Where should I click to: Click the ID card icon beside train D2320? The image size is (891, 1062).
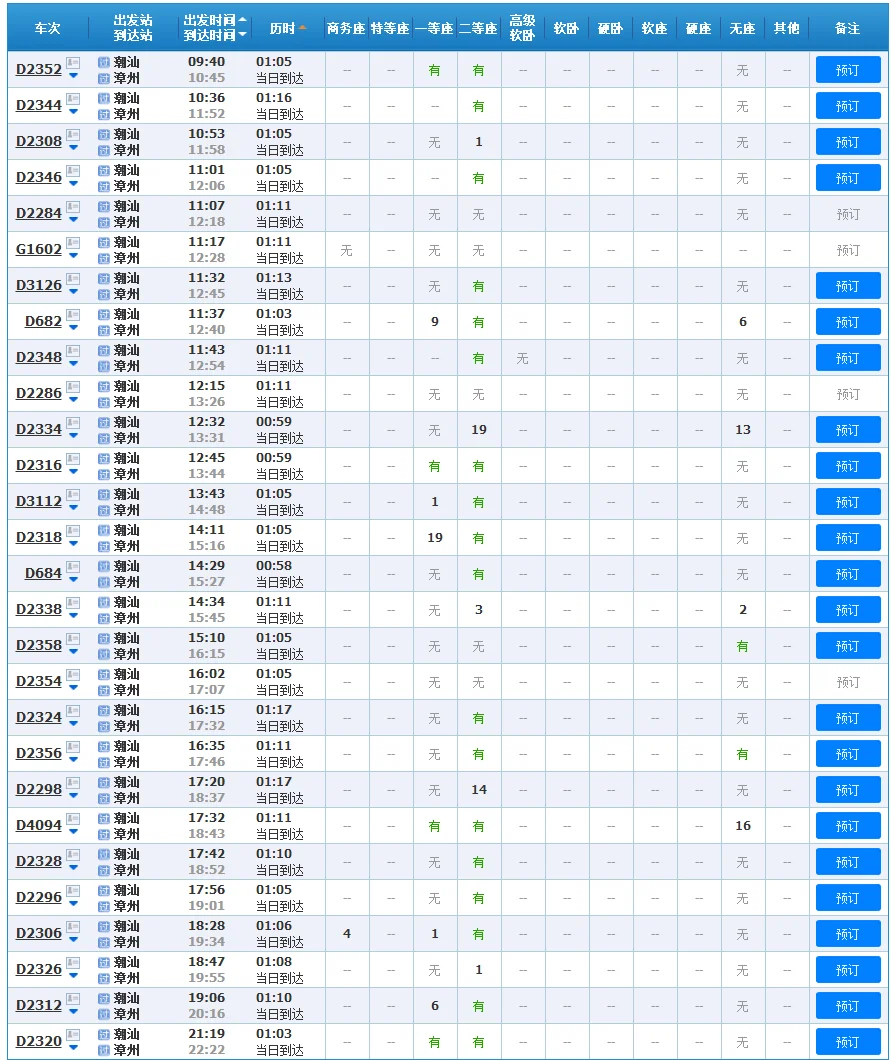pos(73,1035)
